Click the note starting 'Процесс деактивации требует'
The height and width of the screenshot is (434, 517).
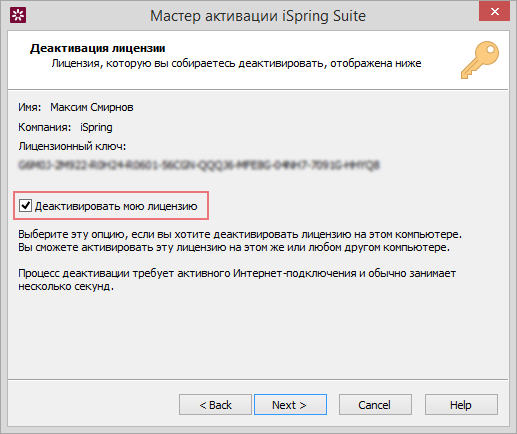coord(237,280)
